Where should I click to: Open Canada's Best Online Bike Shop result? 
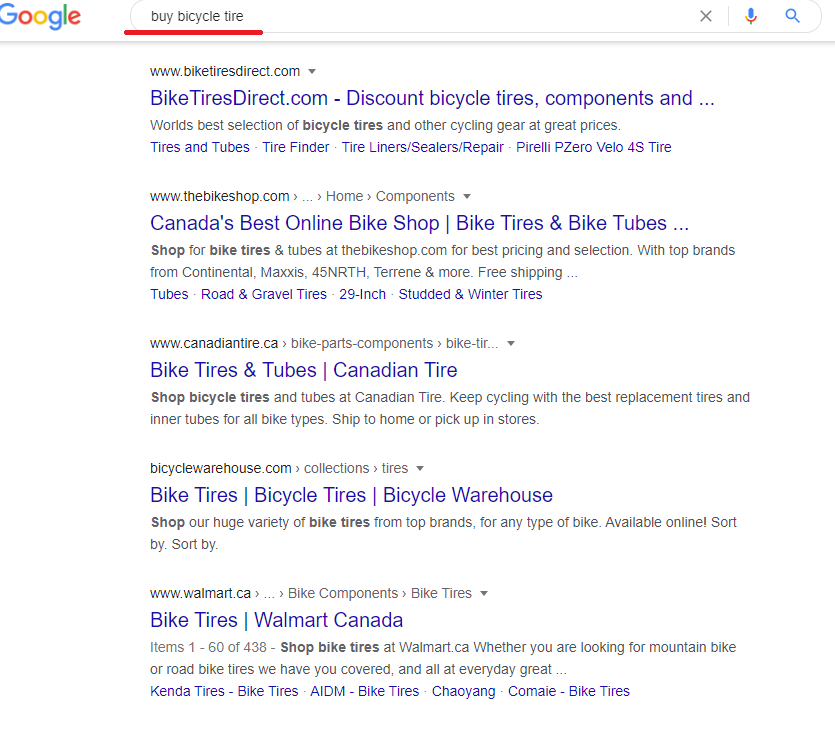(x=419, y=224)
